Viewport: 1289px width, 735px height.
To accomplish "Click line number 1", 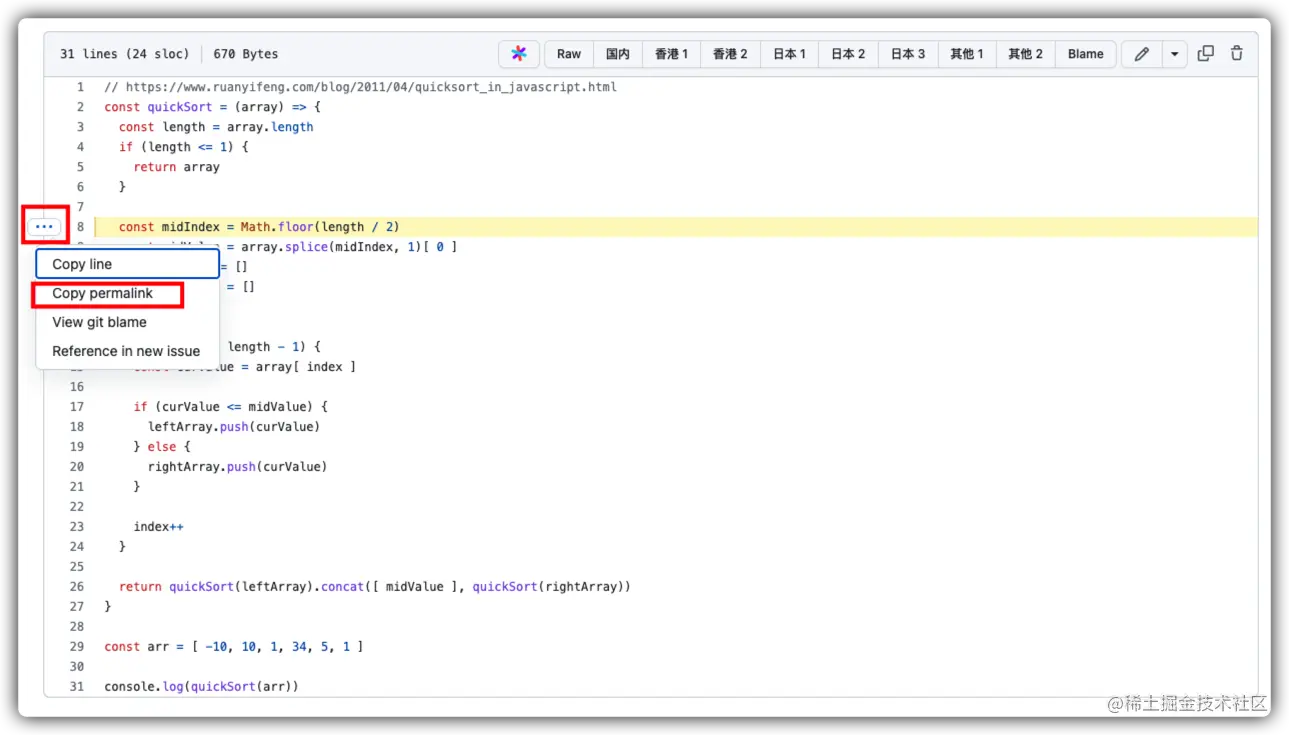I will pyautogui.click(x=81, y=87).
